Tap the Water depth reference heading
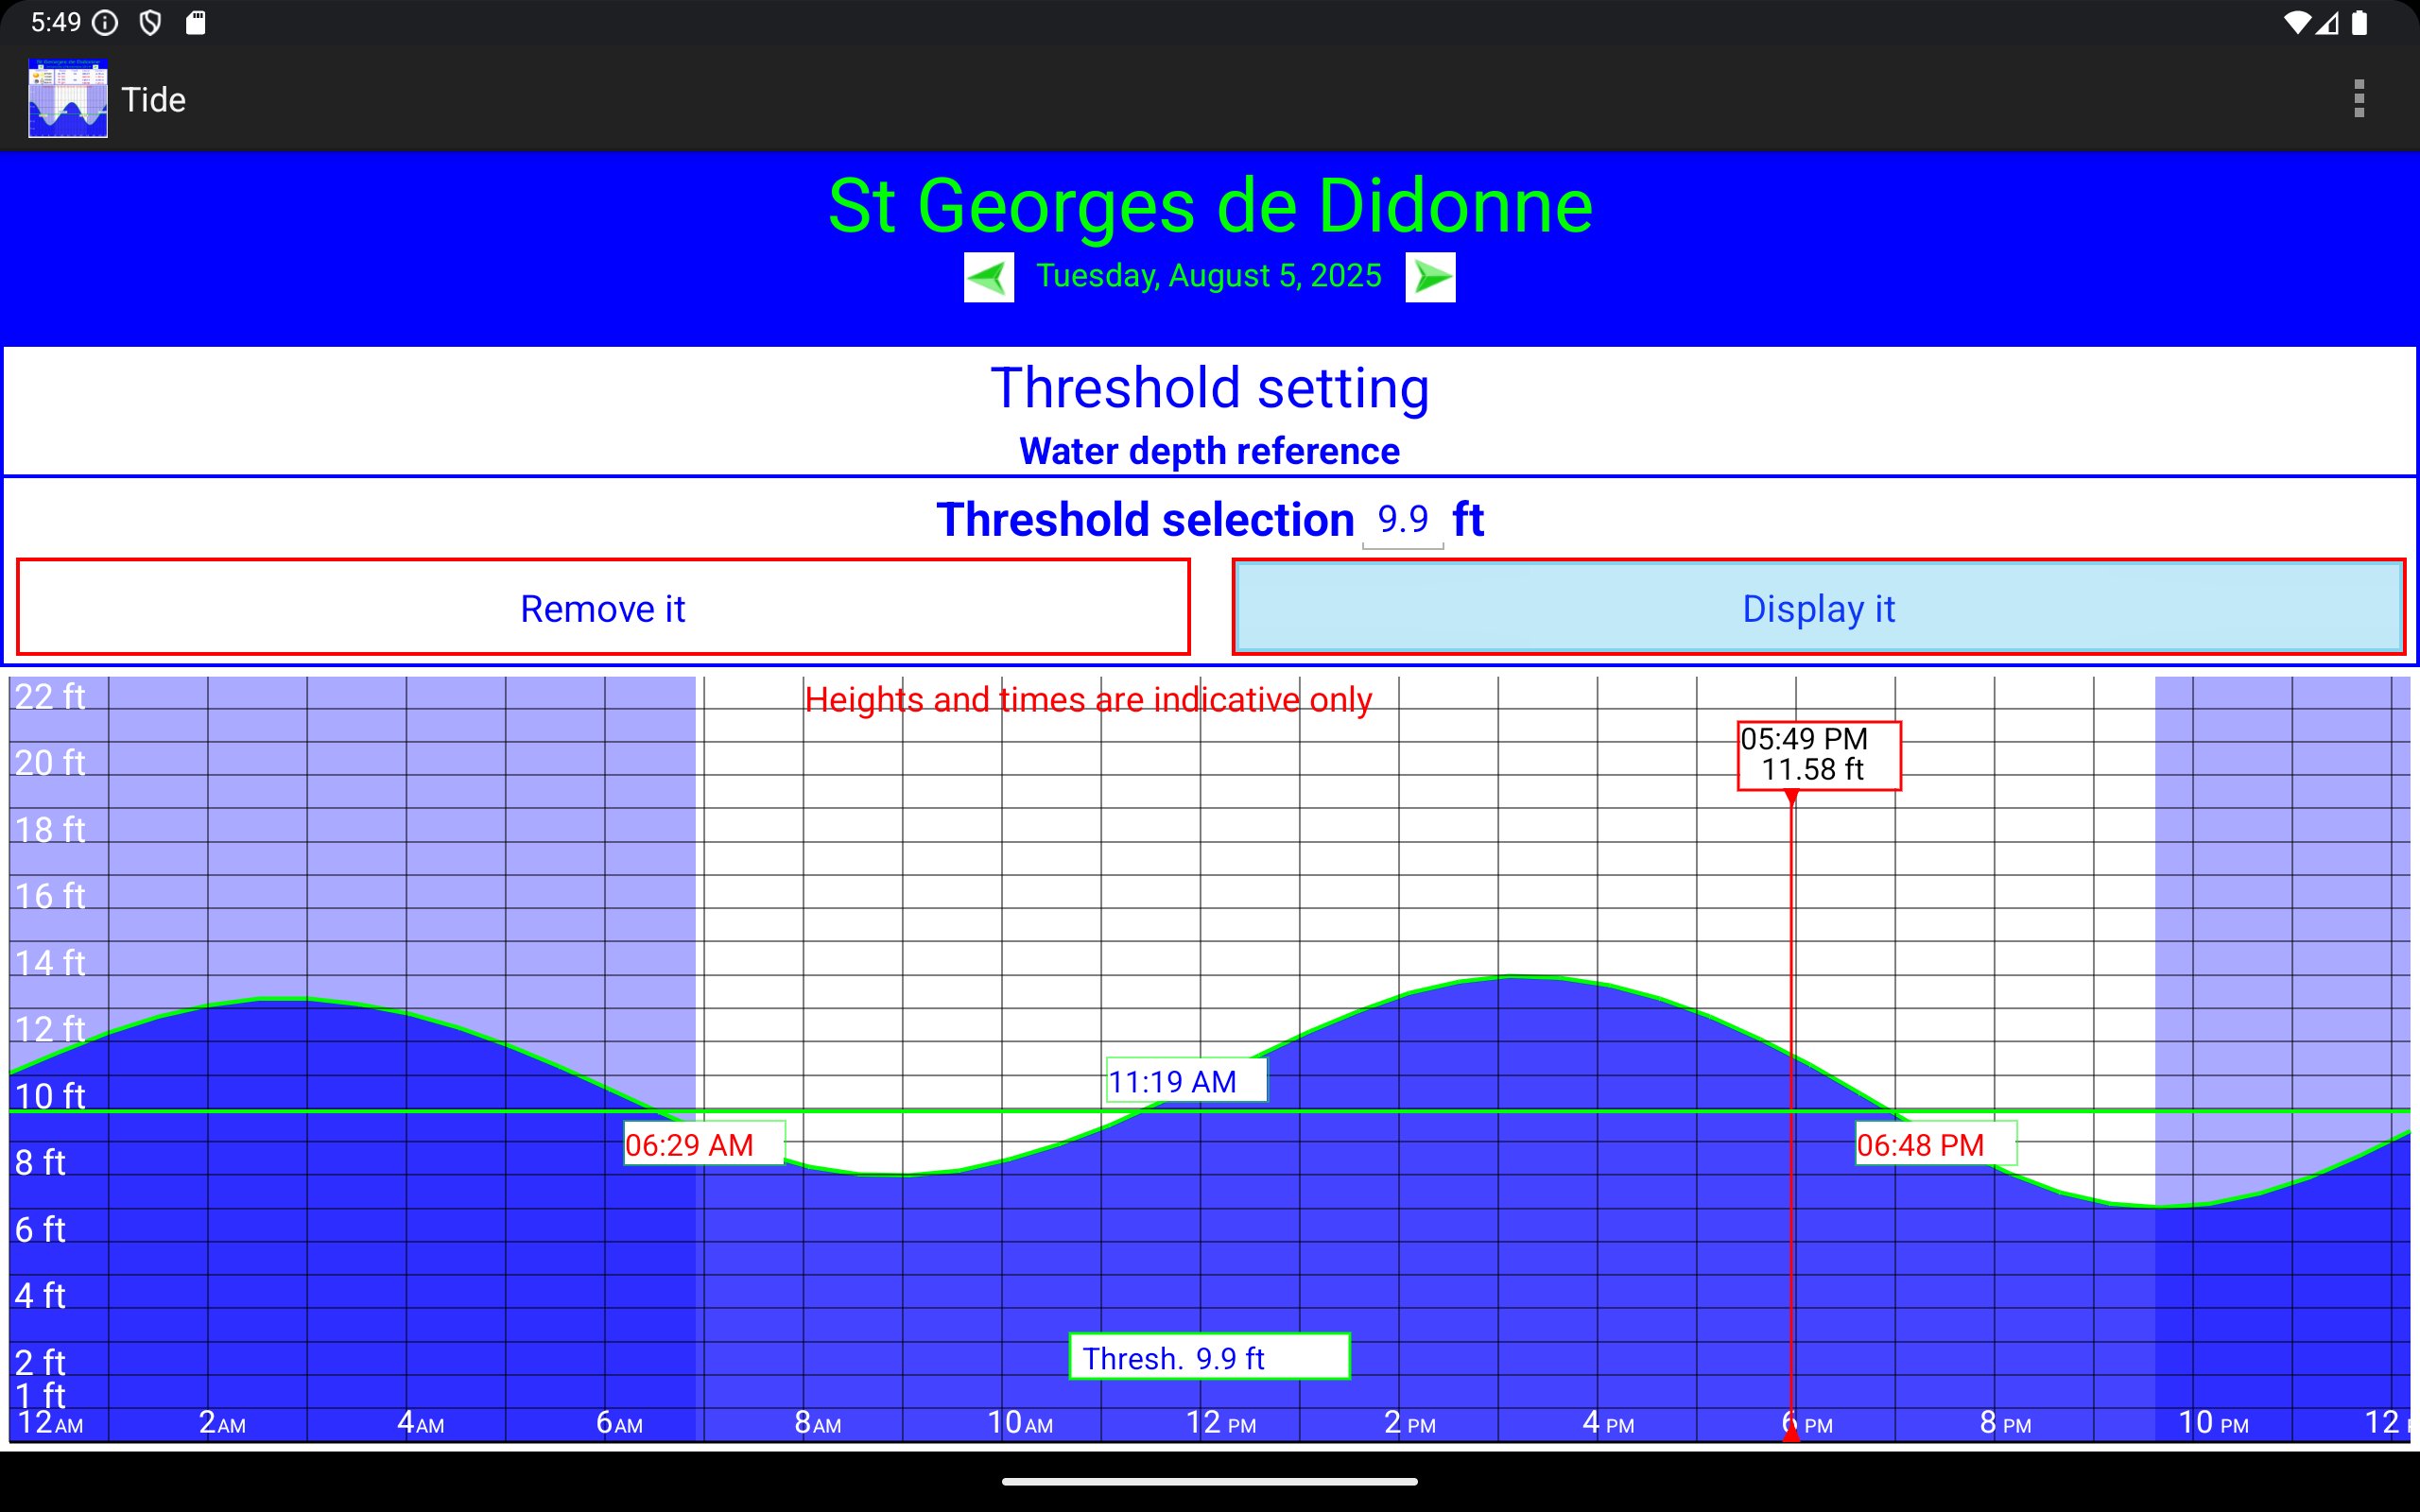 [1208, 451]
